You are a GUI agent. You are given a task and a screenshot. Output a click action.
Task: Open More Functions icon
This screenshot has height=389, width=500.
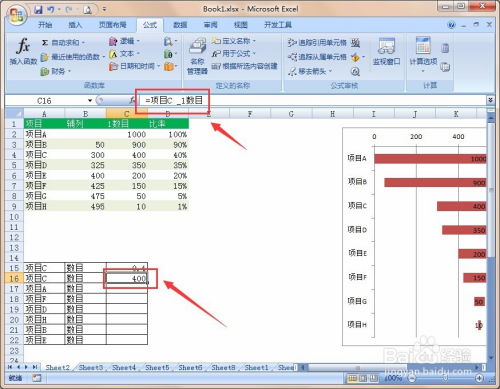[170, 66]
